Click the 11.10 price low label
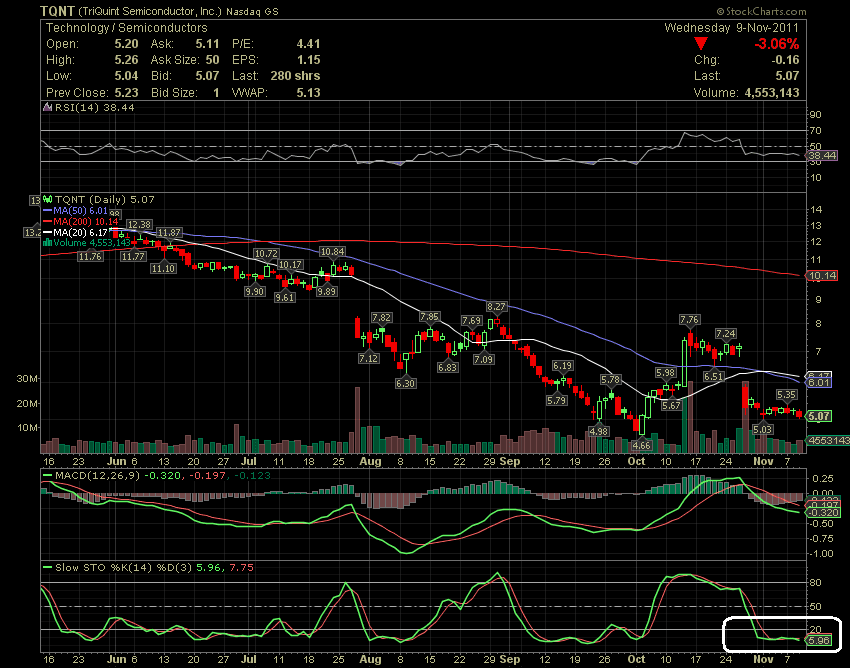This screenshot has height=668, width=850. point(163,268)
